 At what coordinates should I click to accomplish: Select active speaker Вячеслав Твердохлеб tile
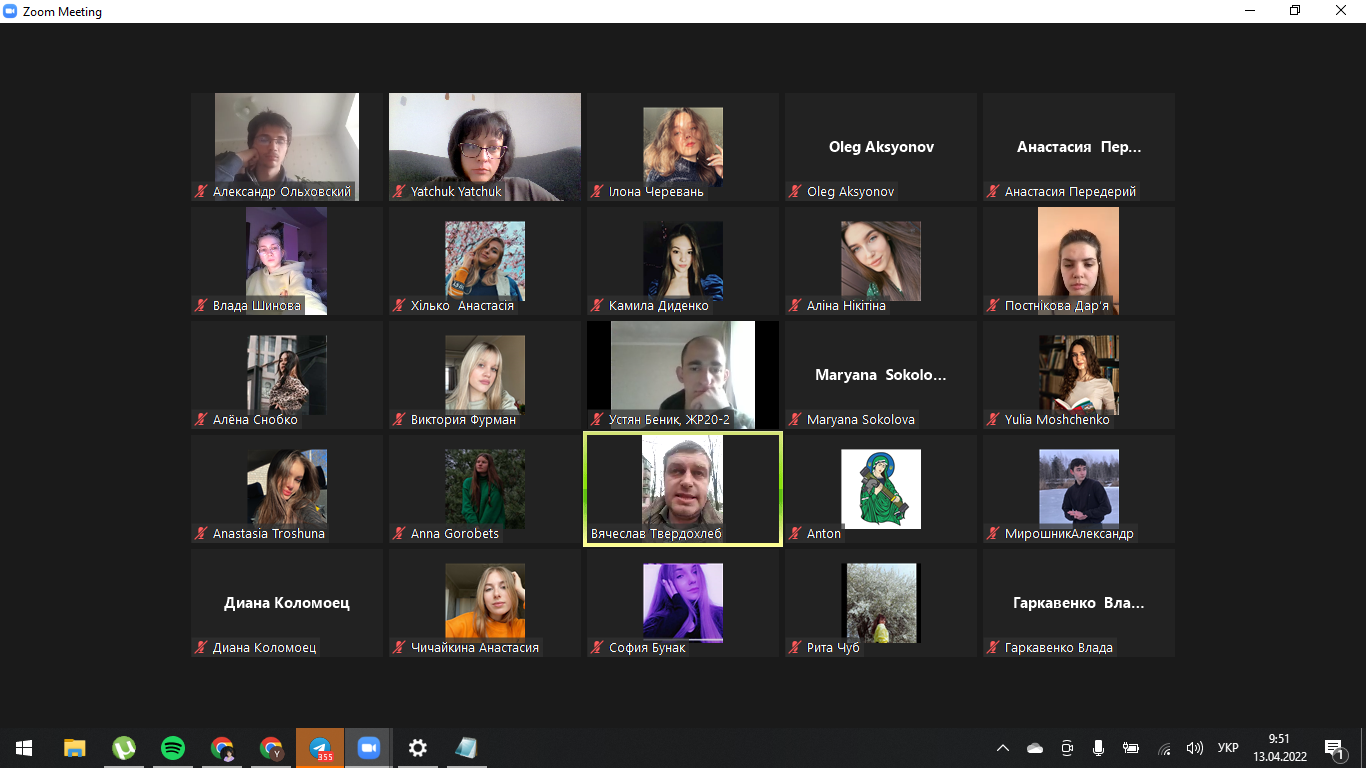pos(683,489)
